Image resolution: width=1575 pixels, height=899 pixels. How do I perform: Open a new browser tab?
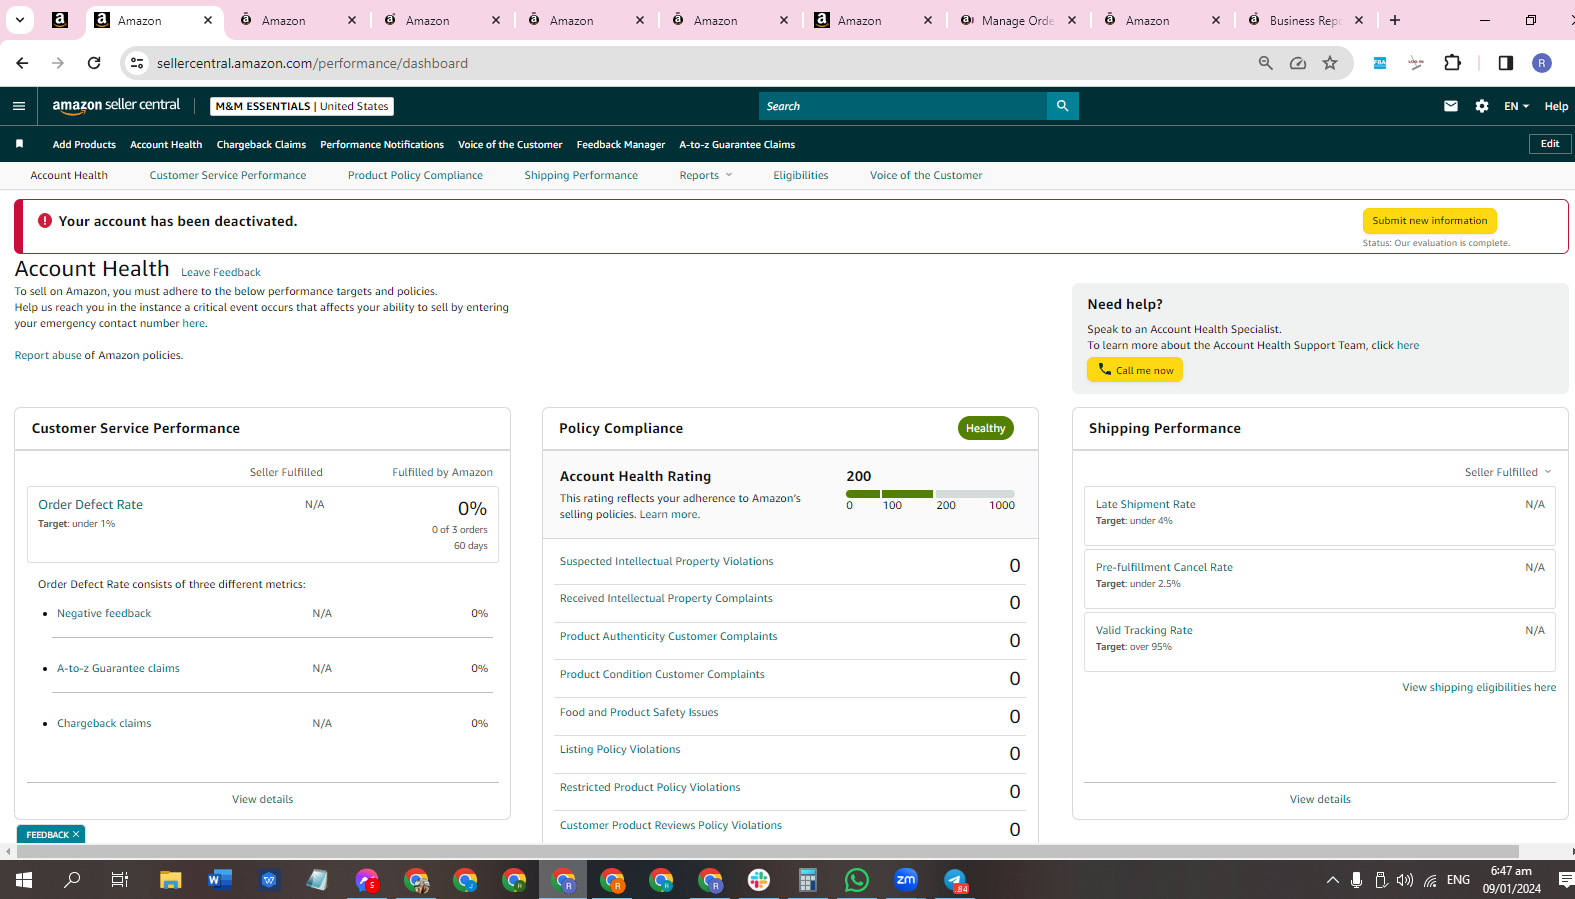tap(1395, 20)
